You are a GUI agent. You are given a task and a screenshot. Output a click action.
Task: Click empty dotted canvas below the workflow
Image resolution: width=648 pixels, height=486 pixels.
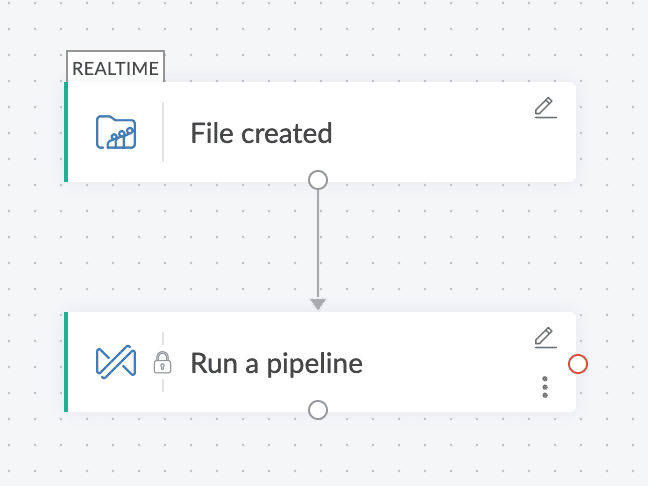320,455
